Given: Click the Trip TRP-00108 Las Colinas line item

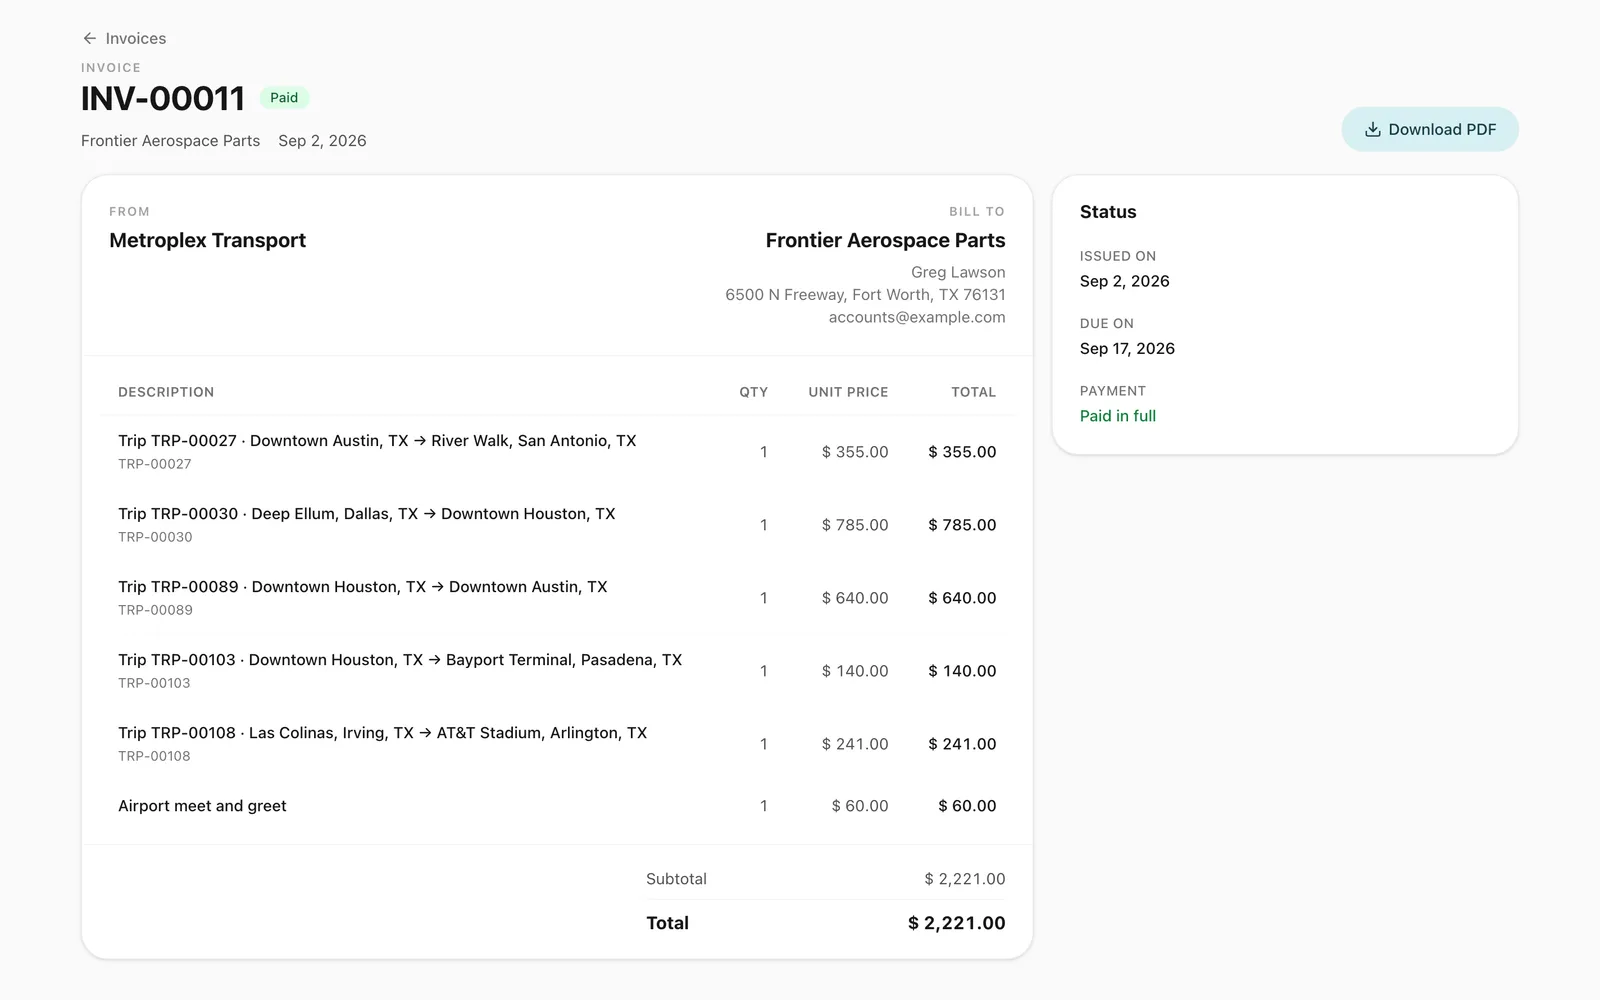Looking at the screenshot, I should pyautogui.click(x=383, y=733).
